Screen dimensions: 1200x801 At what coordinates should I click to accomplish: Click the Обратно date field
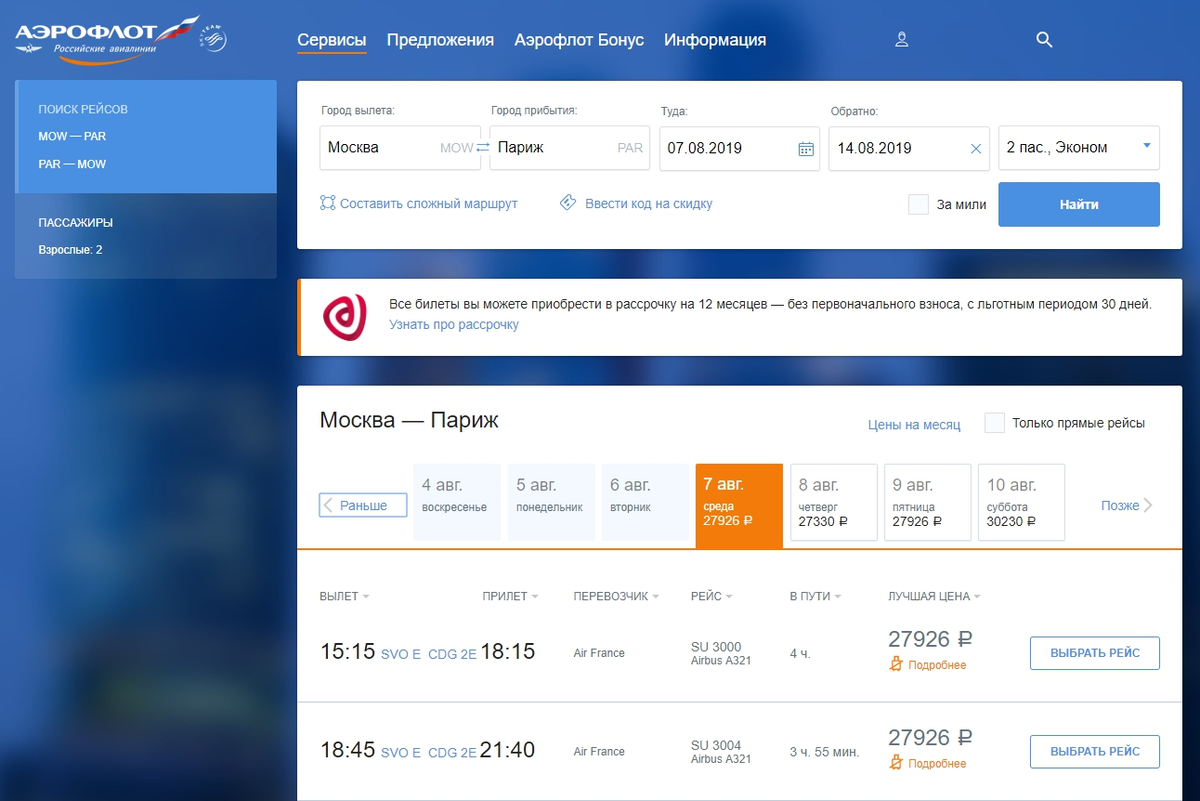click(909, 148)
